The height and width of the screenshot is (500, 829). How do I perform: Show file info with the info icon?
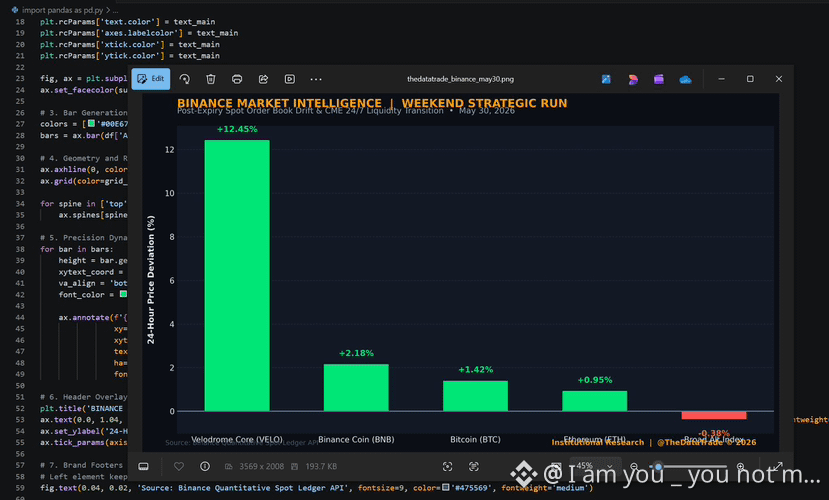205,466
